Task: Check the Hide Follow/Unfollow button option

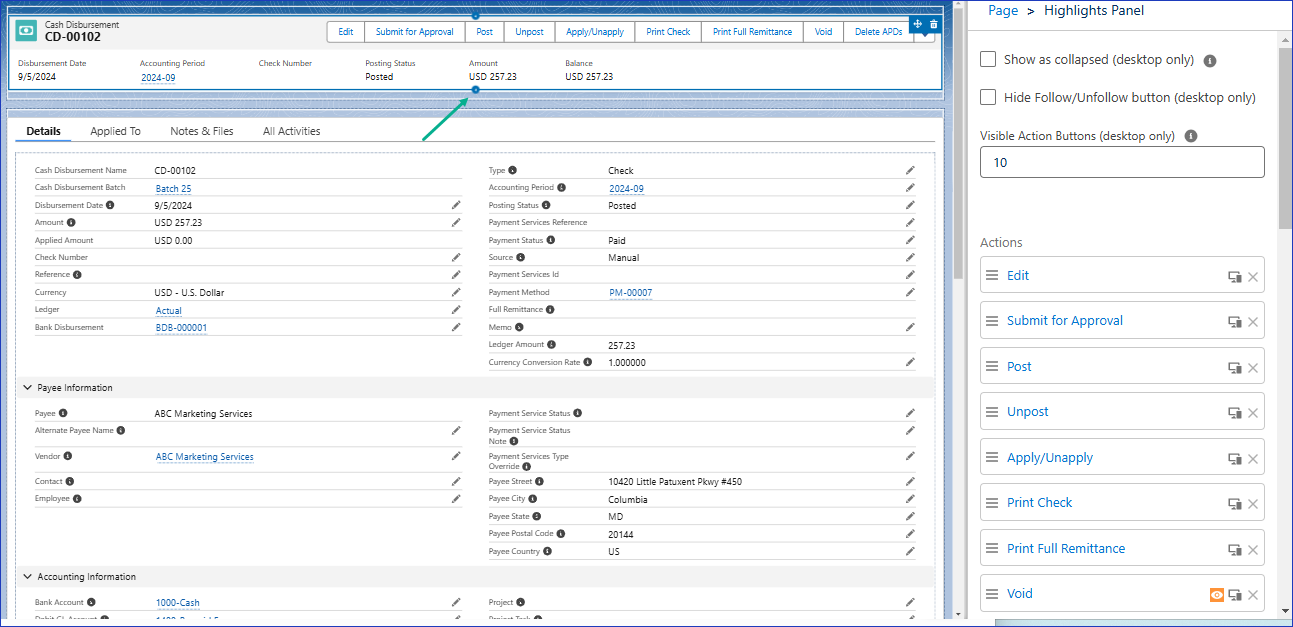Action: coord(988,97)
